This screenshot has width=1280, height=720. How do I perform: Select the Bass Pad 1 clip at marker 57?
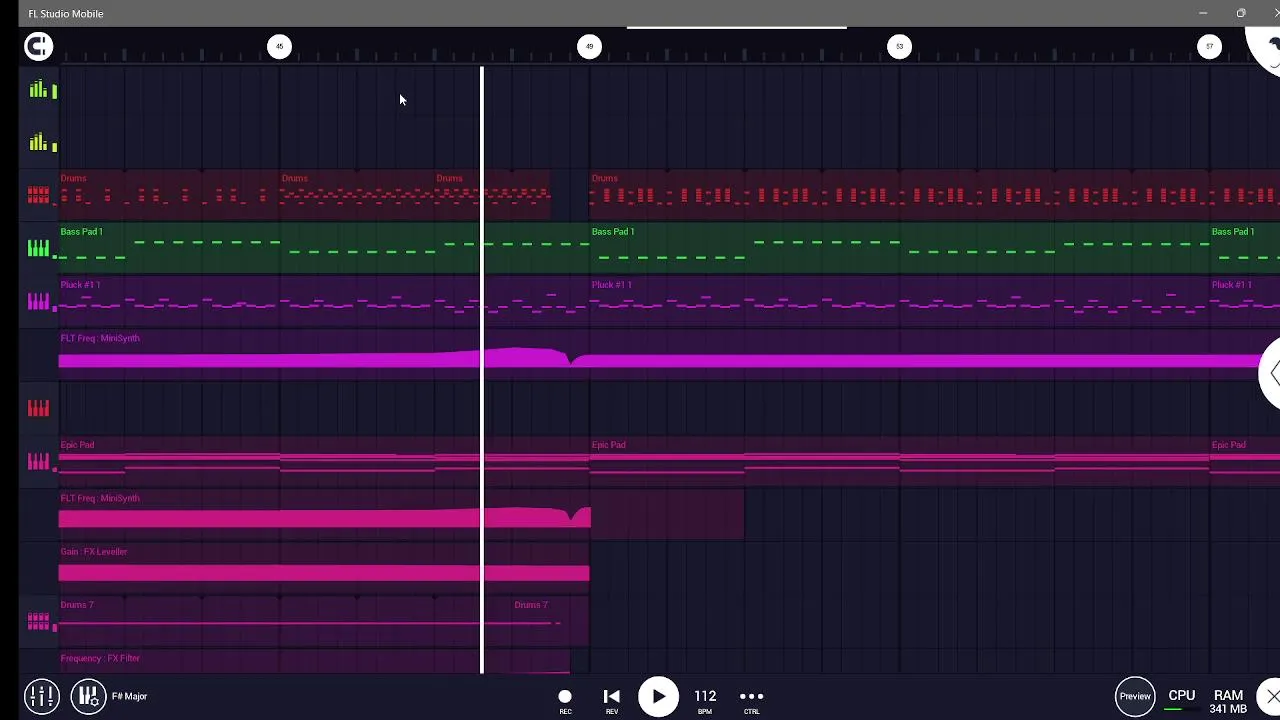click(1245, 249)
